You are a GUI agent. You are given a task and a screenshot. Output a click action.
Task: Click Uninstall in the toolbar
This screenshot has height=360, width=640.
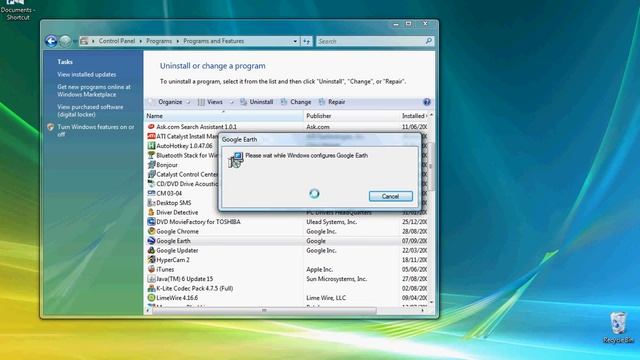click(257, 102)
